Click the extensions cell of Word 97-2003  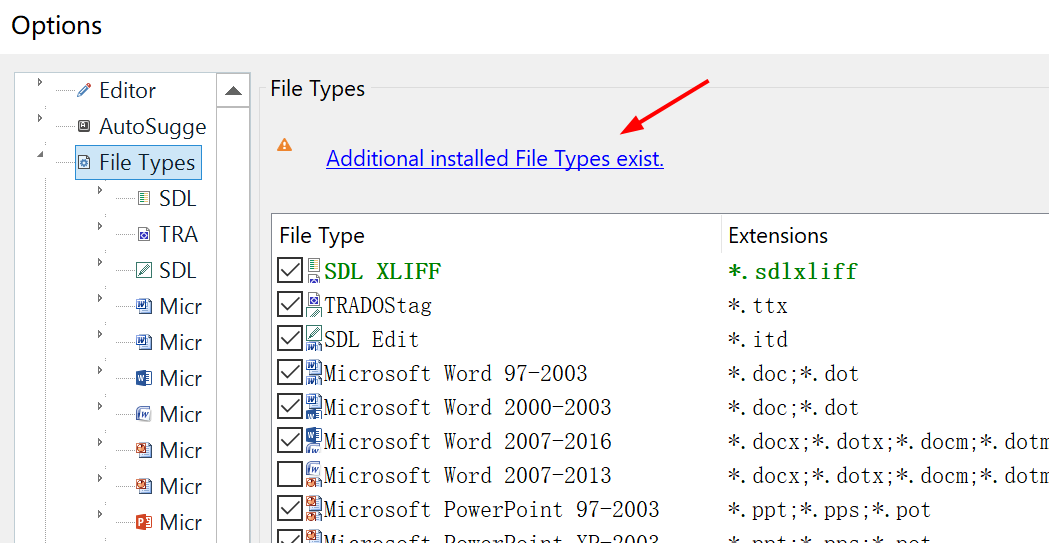point(793,373)
